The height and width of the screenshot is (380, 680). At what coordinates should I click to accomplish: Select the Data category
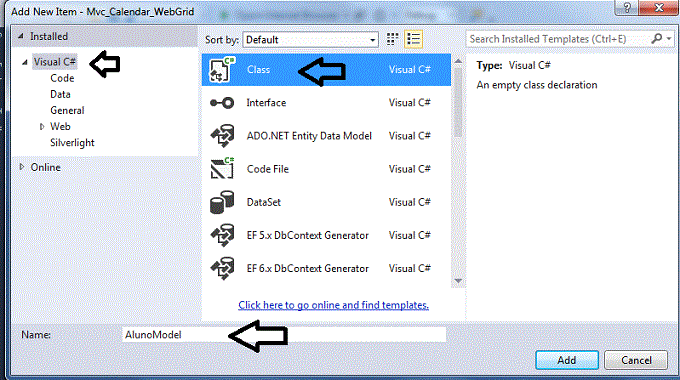point(60,94)
